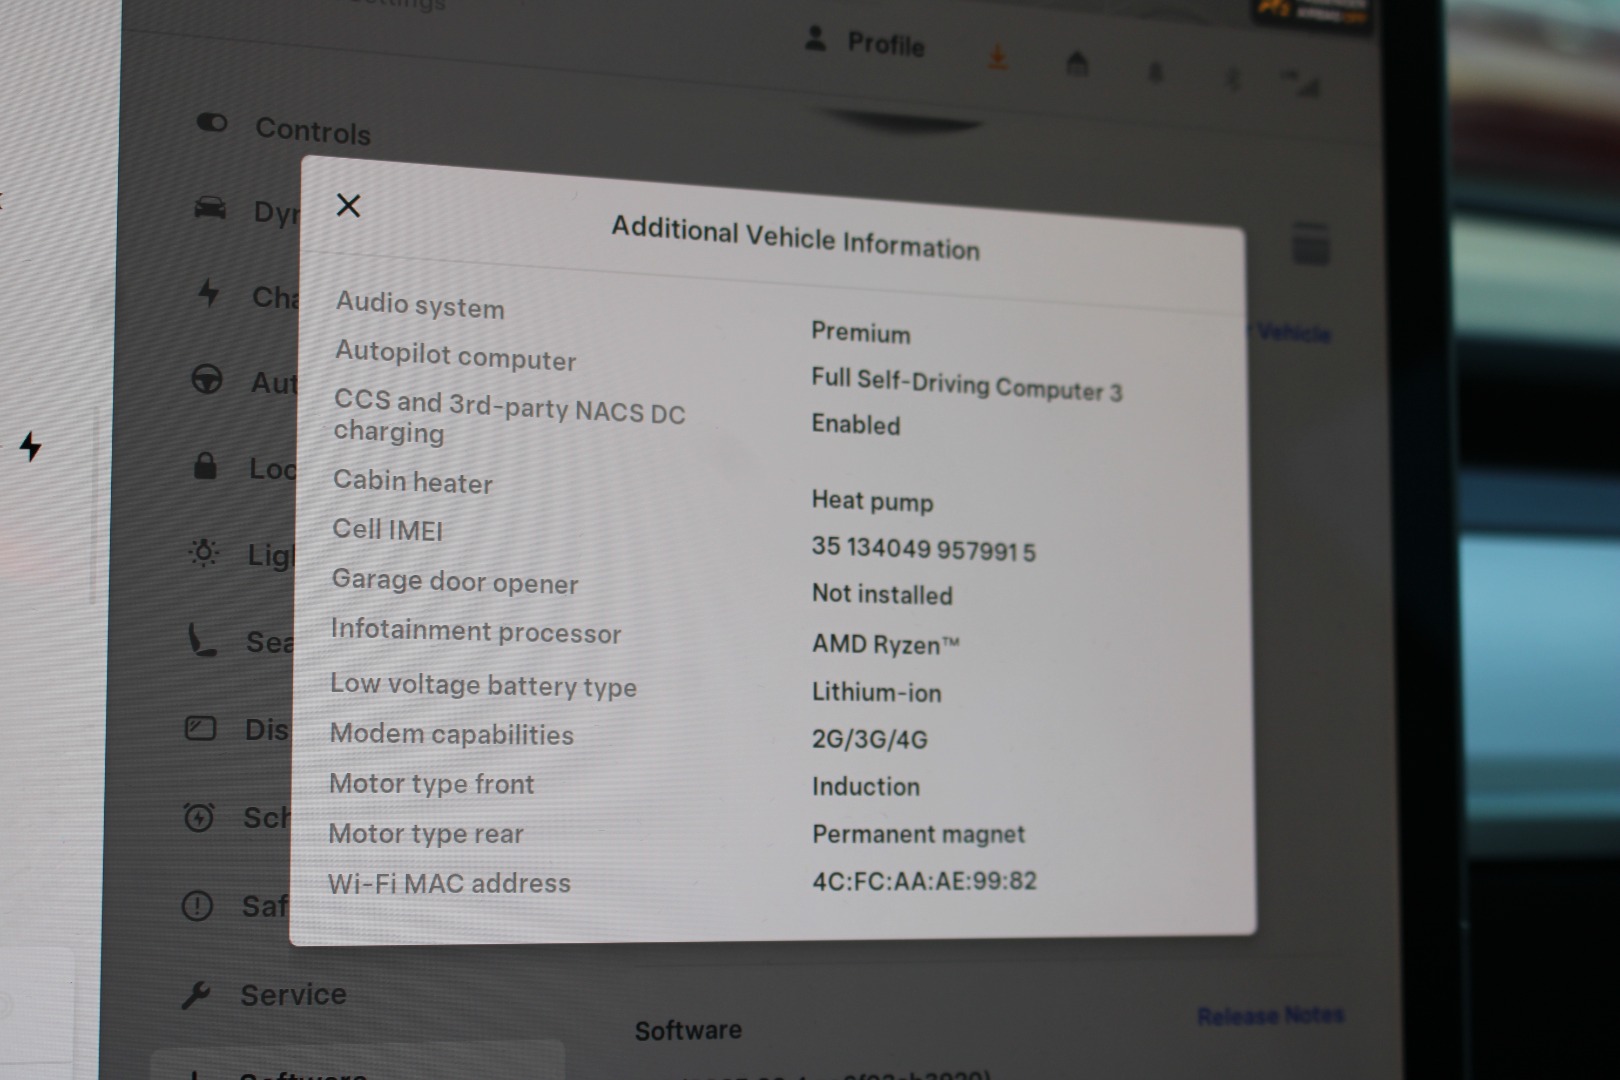Click the Display screen icon
The width and height of the screenshot is (1620, 1080).
pos(201,728)
